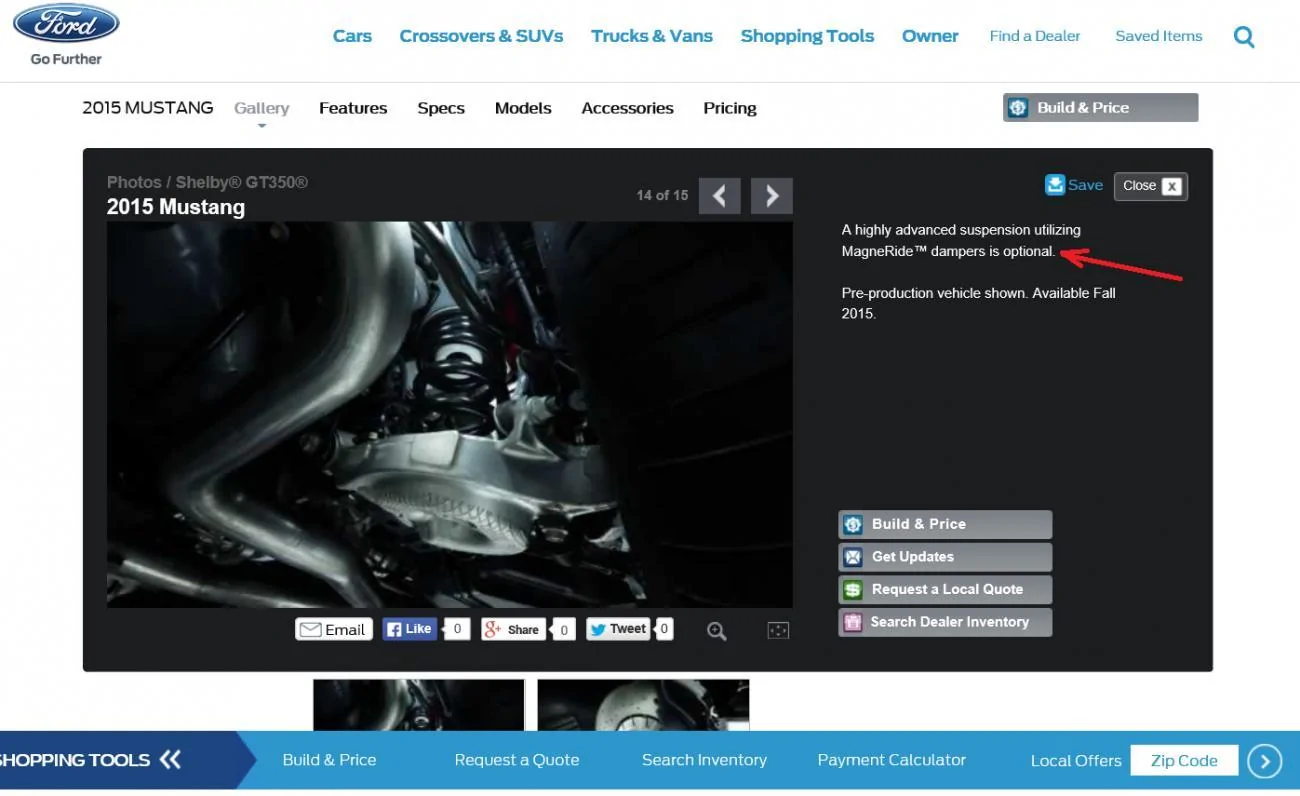Screen dimensions: 1300x796
Task: Collapse Shopping Tools bar chevrons
Action: pyautogui.click(x=171, y=760)
